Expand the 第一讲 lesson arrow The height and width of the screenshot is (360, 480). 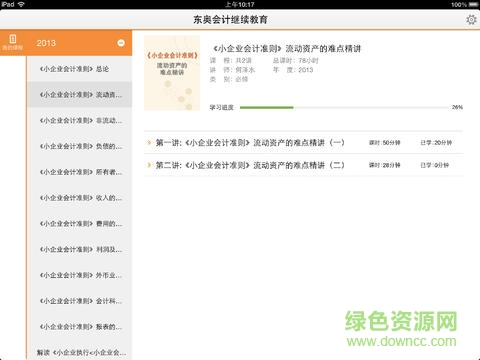[x=149, y=143]
